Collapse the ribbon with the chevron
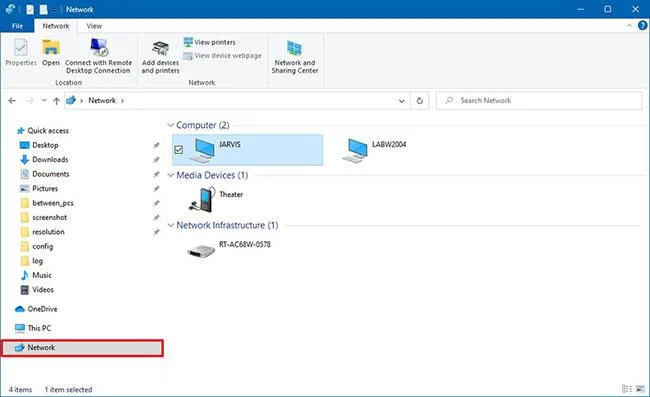The width and height of the screenshot is (650, 397). (629, 26)
